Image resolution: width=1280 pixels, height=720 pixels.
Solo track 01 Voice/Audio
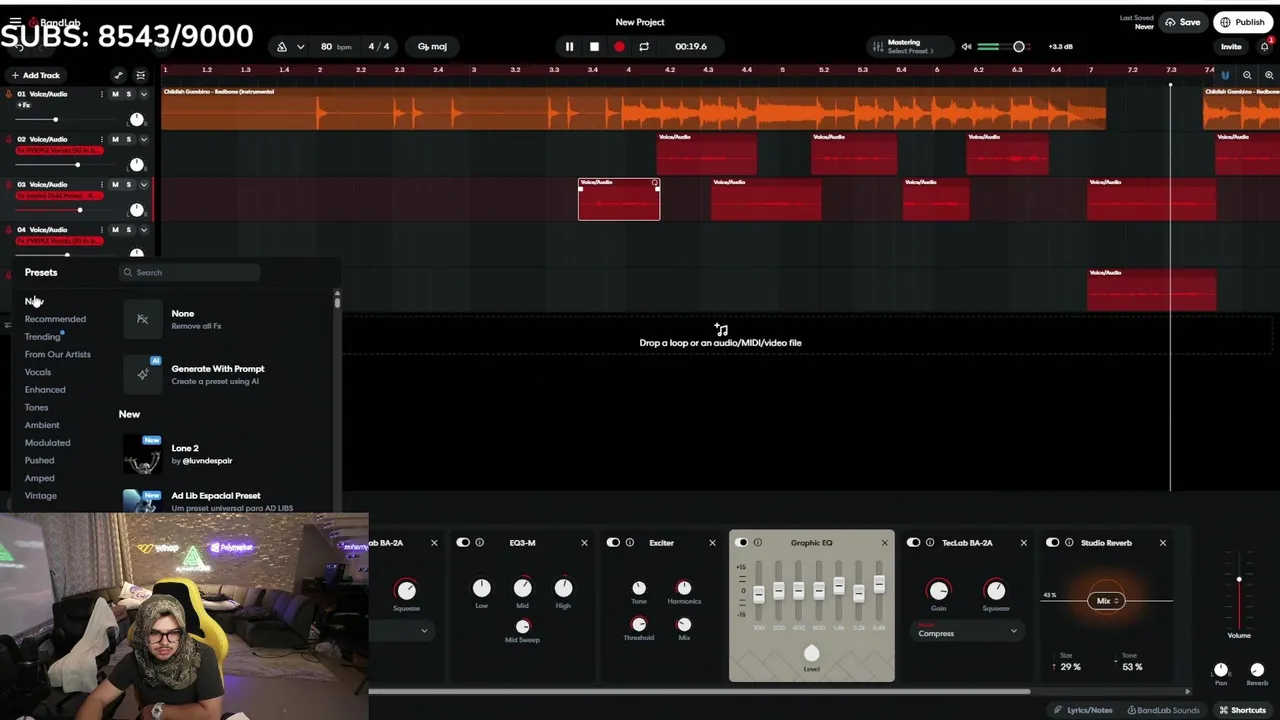(x=128, y=94)
